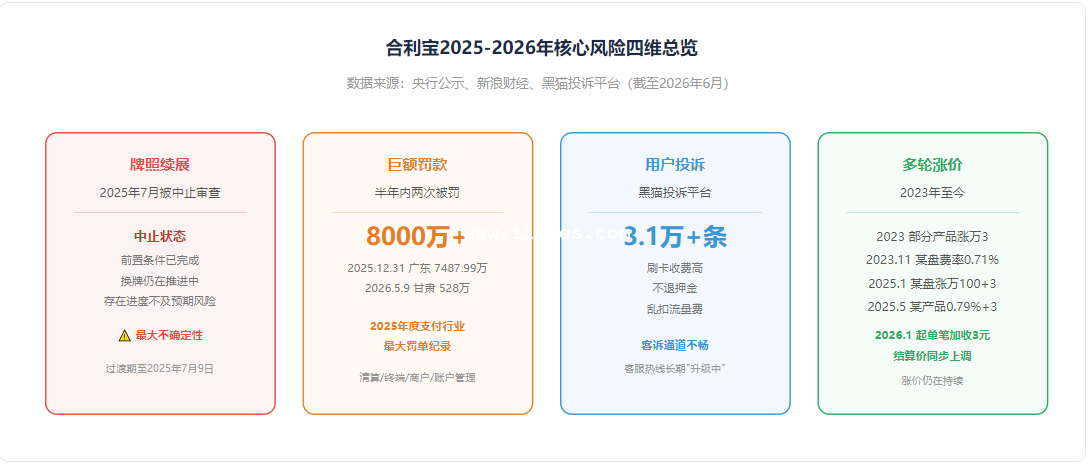The height and width of the screenshot is (467, 1092).
Task: Click the orange text 2025年度支付行业
Action: (418, 326)
